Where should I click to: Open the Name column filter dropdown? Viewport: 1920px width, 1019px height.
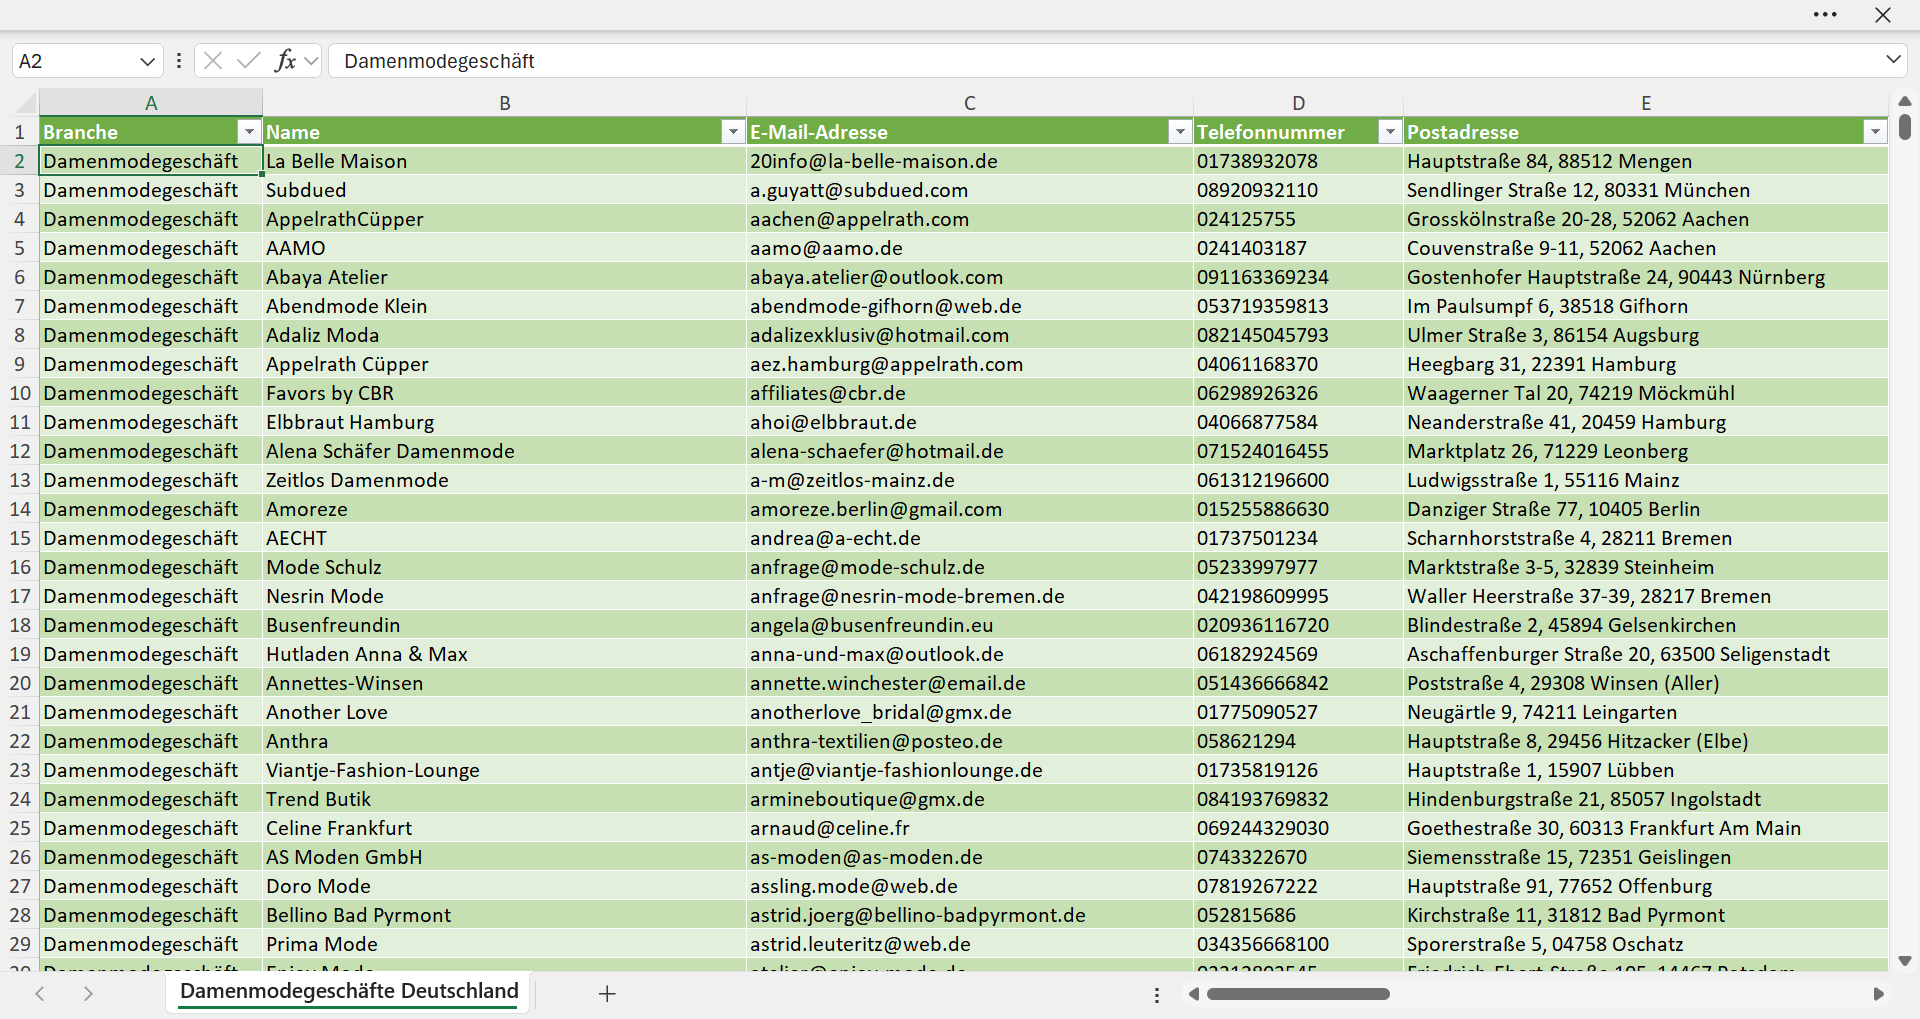733,132
